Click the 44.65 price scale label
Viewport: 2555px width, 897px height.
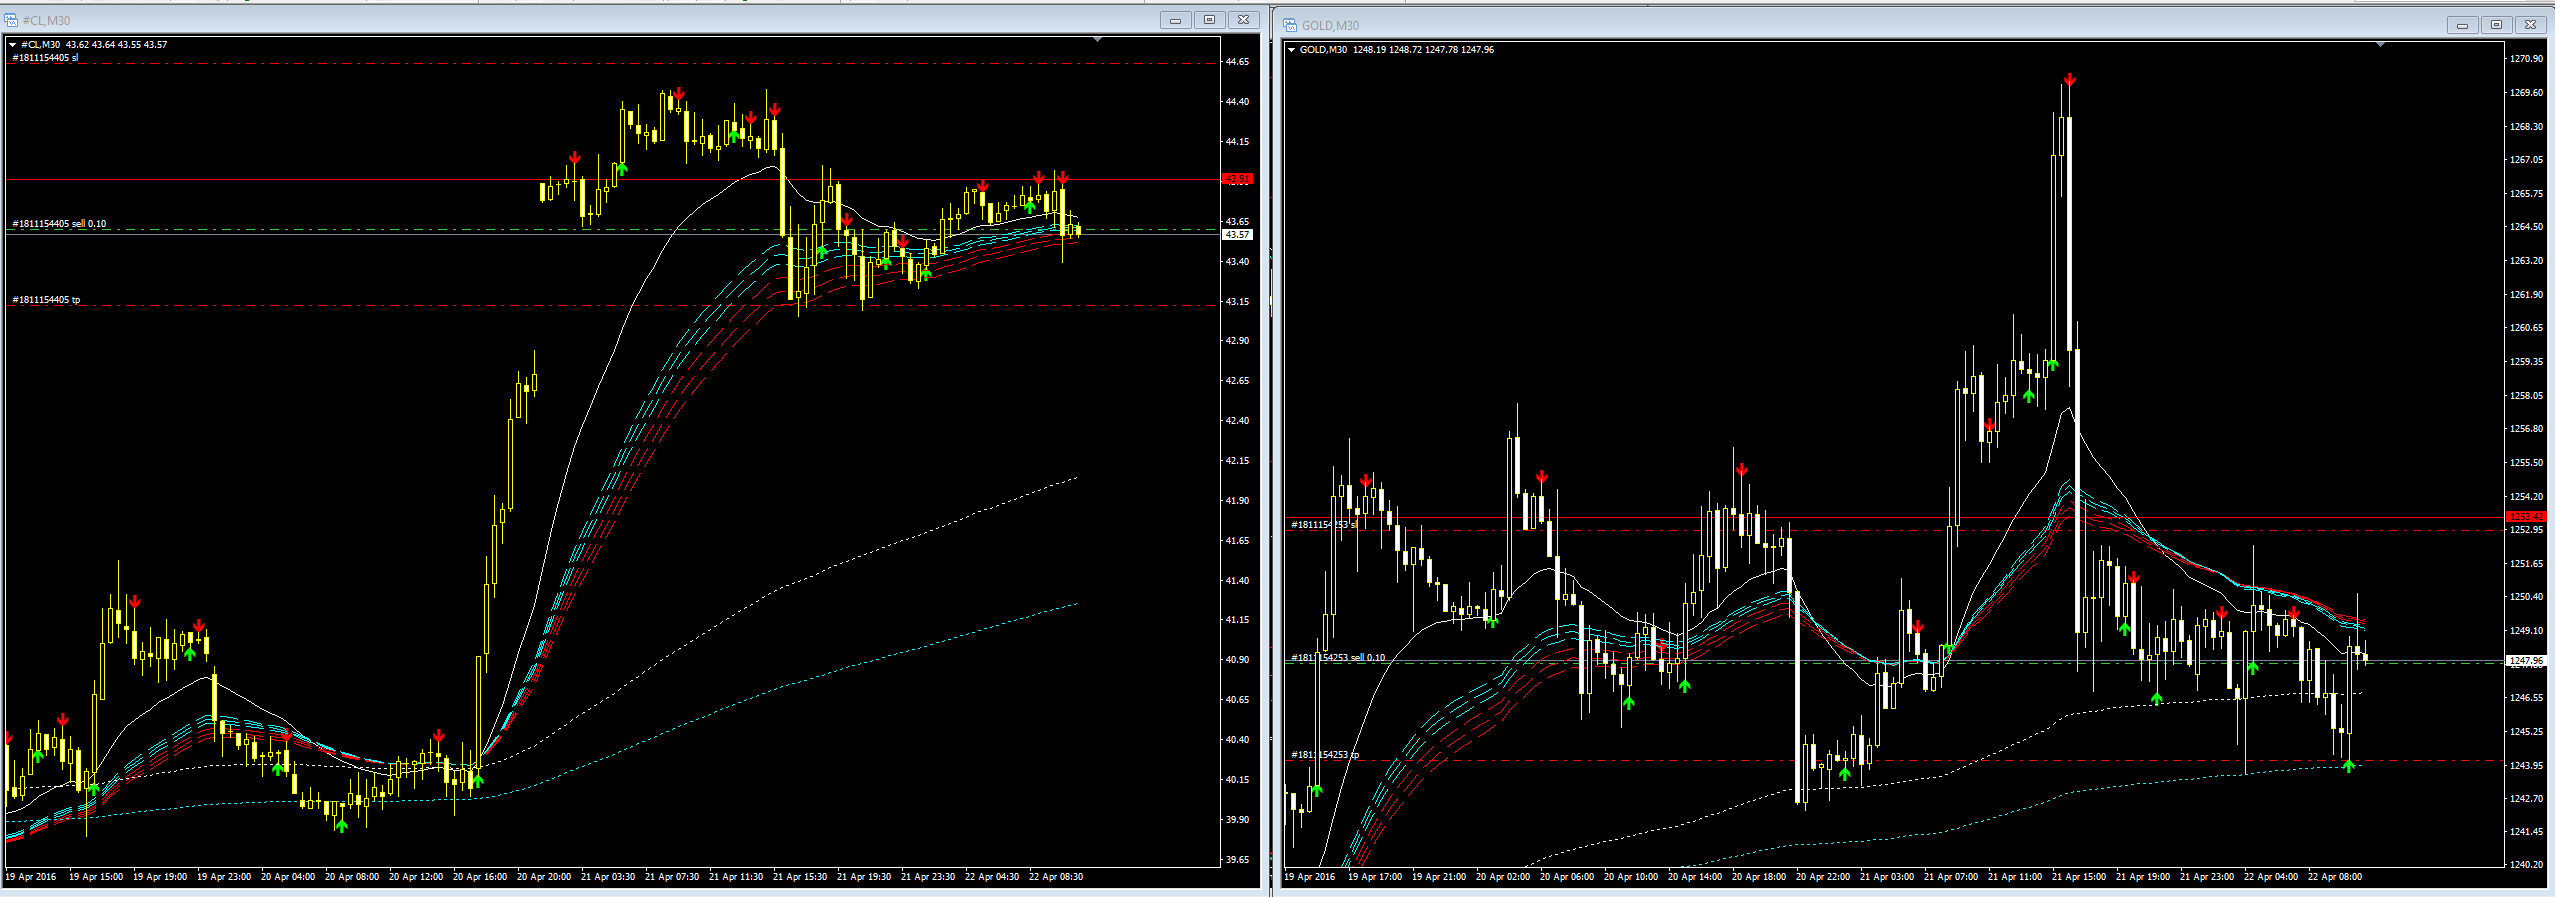1237,62
